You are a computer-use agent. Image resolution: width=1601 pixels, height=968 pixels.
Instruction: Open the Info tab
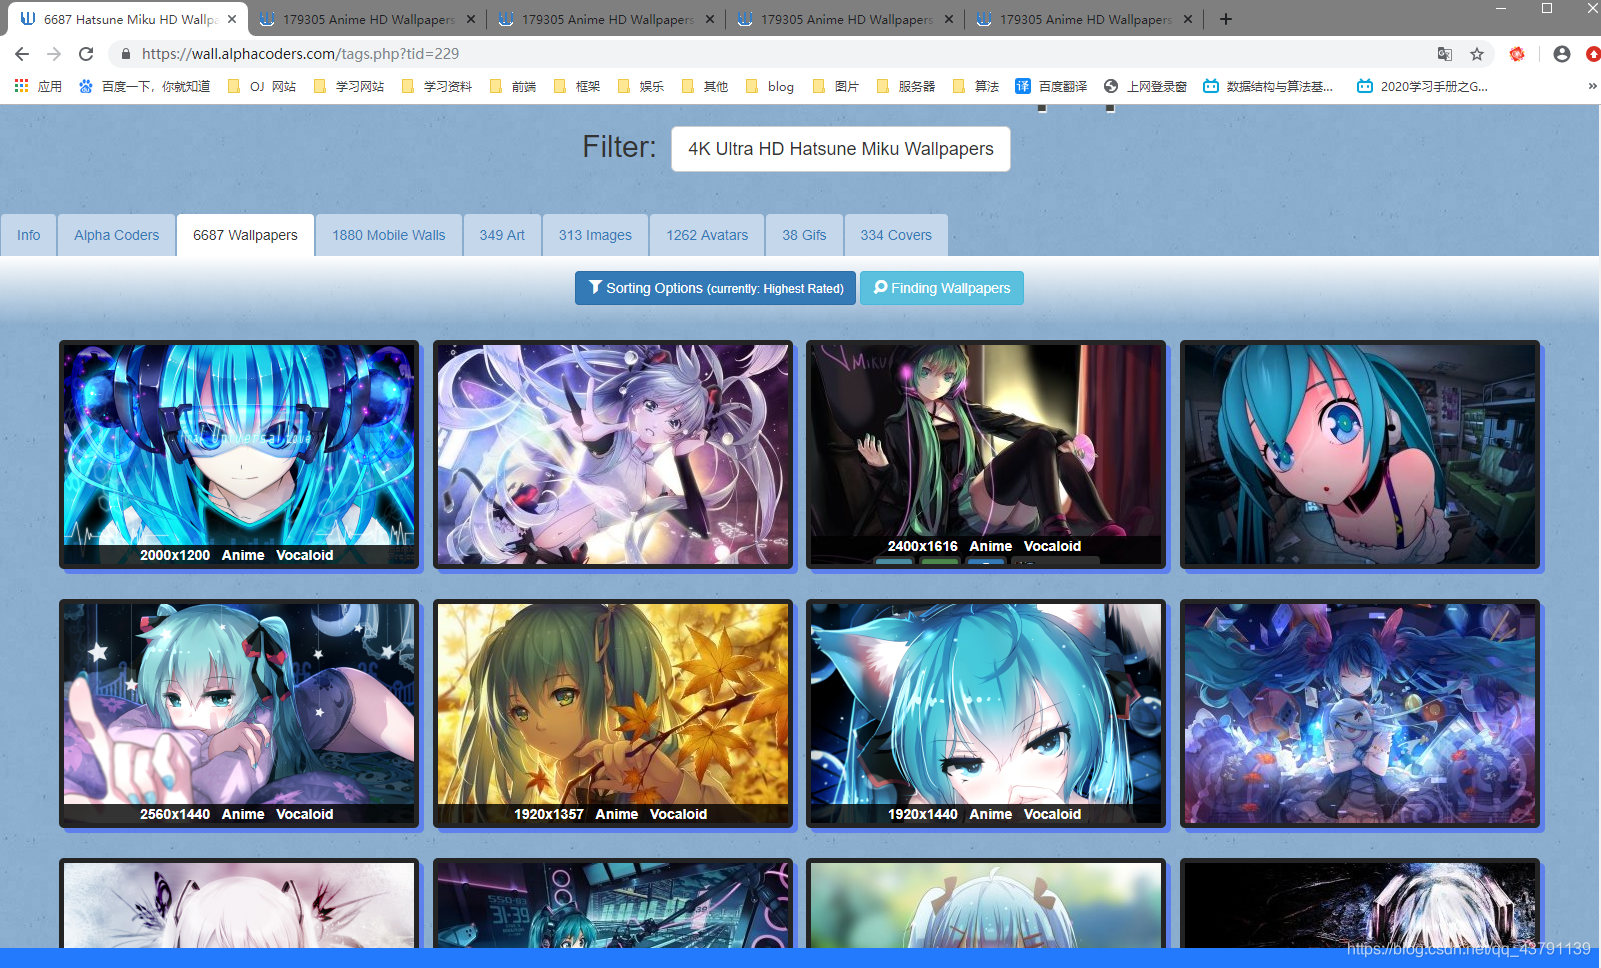pos(29,235)
